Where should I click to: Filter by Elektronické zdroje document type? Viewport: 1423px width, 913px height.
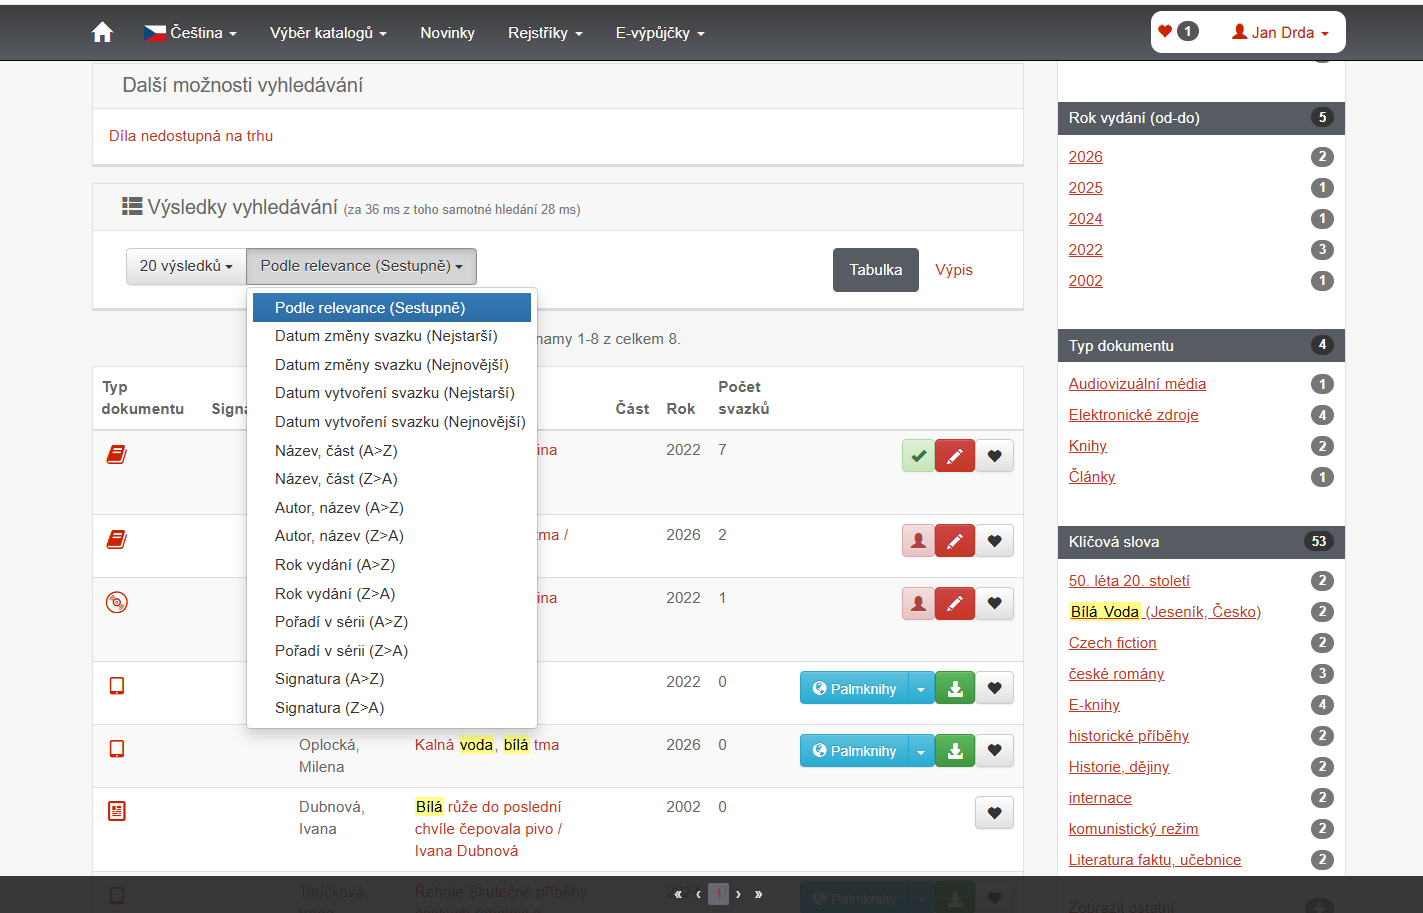[x=1133, y=415]
